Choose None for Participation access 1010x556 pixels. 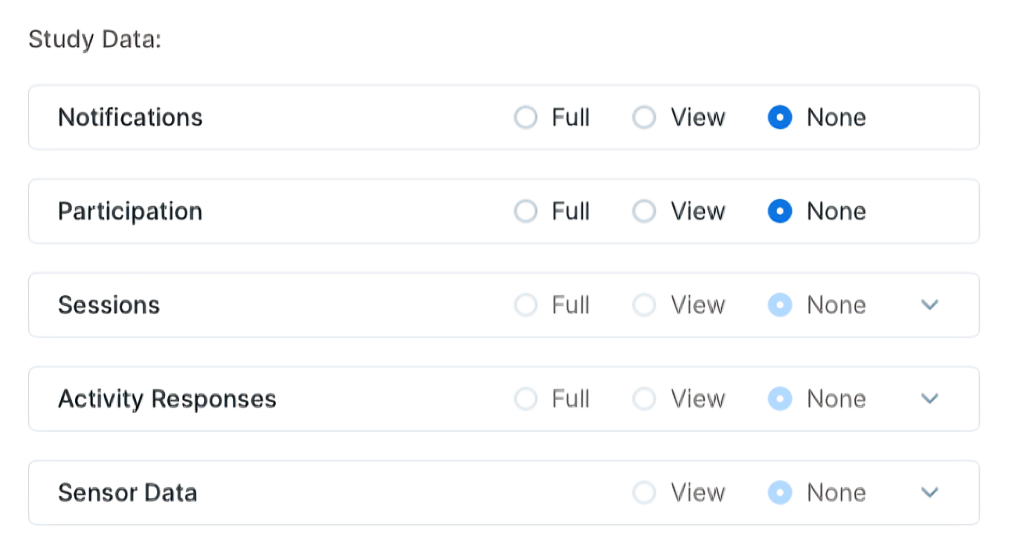(x=780, y=212)
